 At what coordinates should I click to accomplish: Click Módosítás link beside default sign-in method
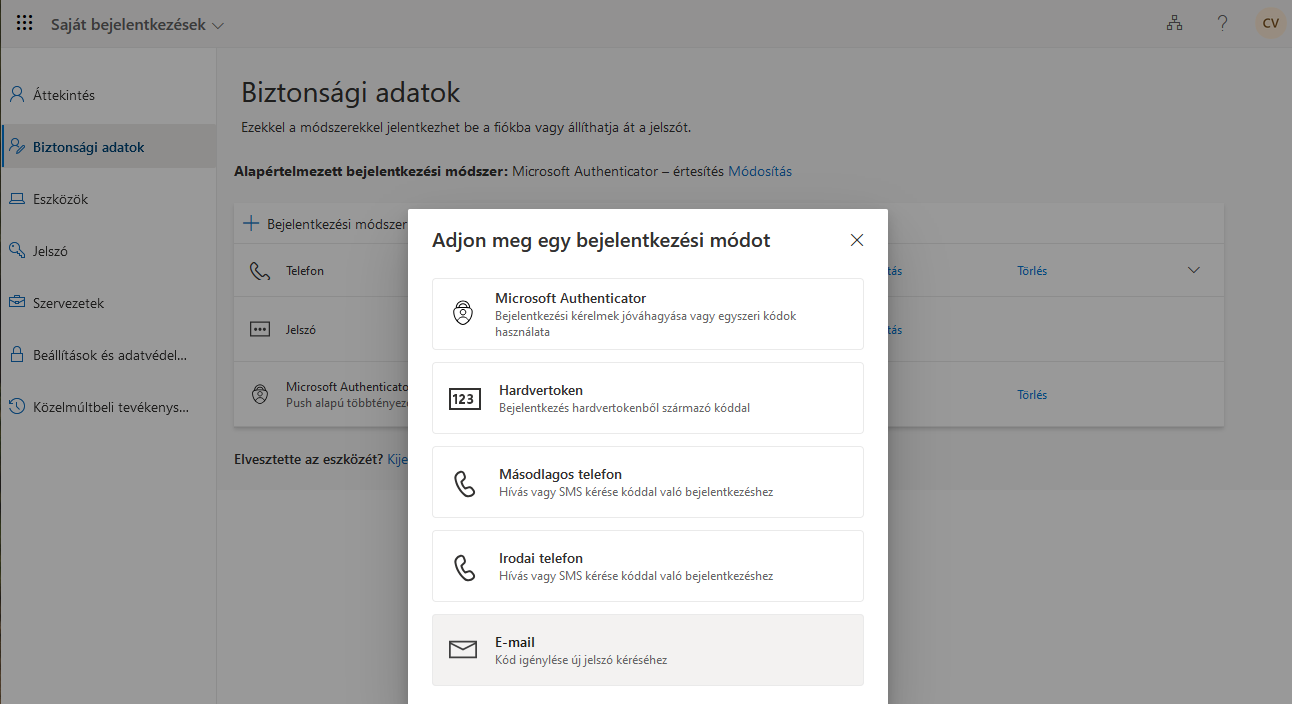[x=760, y=171]
